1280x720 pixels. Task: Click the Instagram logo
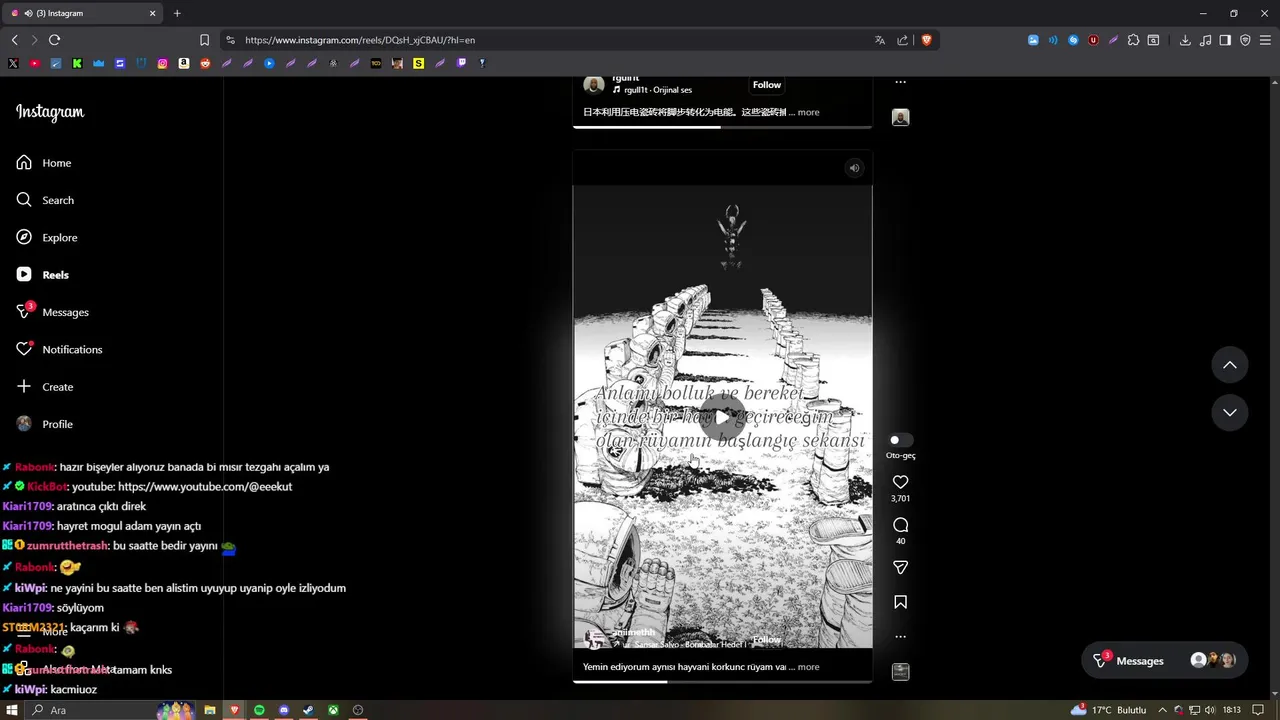(50, 112)
